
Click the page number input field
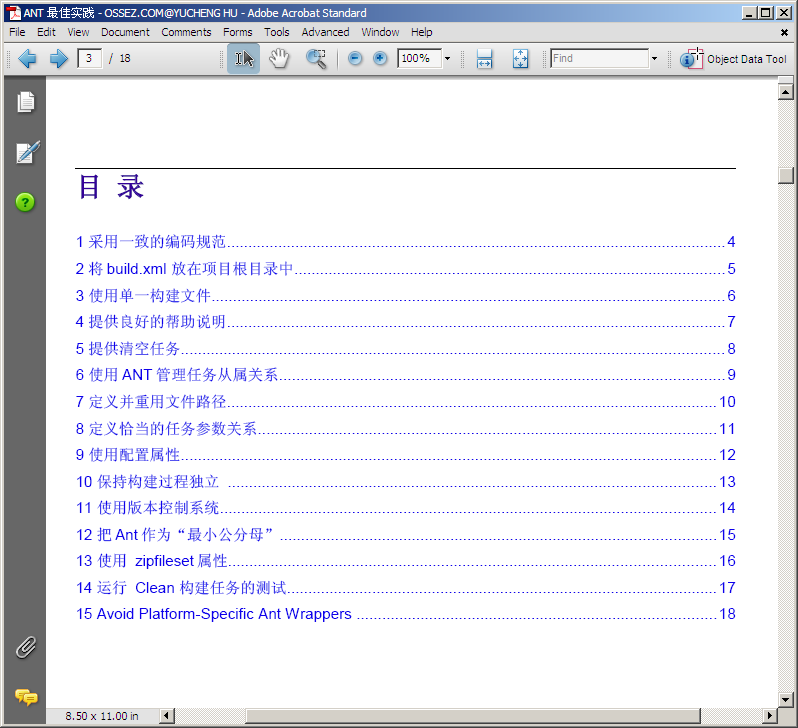click(x=90, y=59)
